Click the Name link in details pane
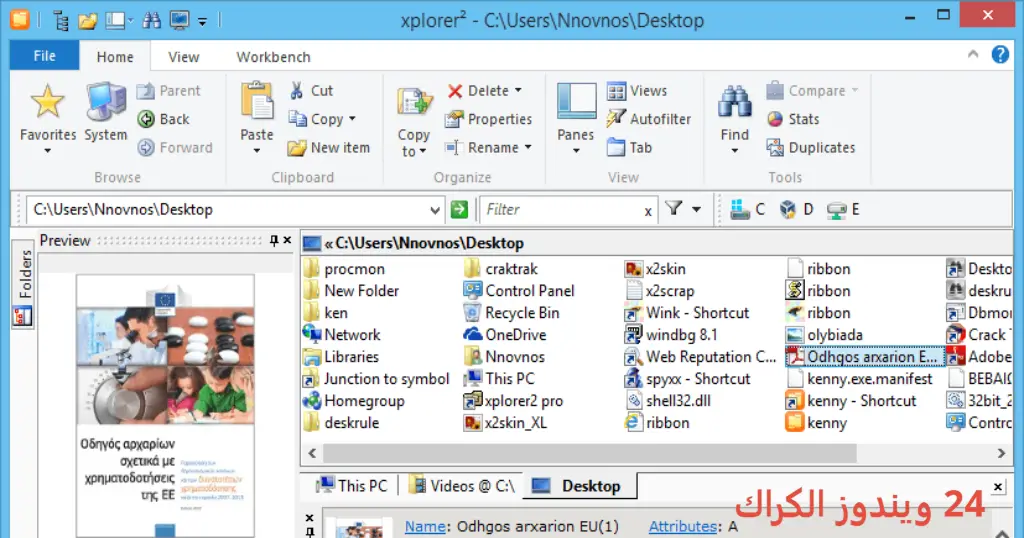The image size is (1024, 538). tap(425, 526)
